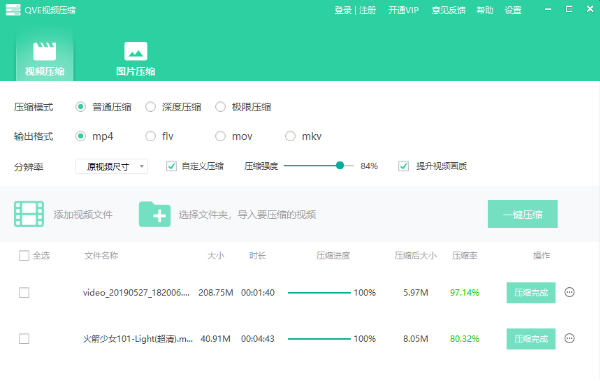Click the 压缩强度 slider handle
The height and width of the screenshot is (391, 600).
(x=340, y=165)
